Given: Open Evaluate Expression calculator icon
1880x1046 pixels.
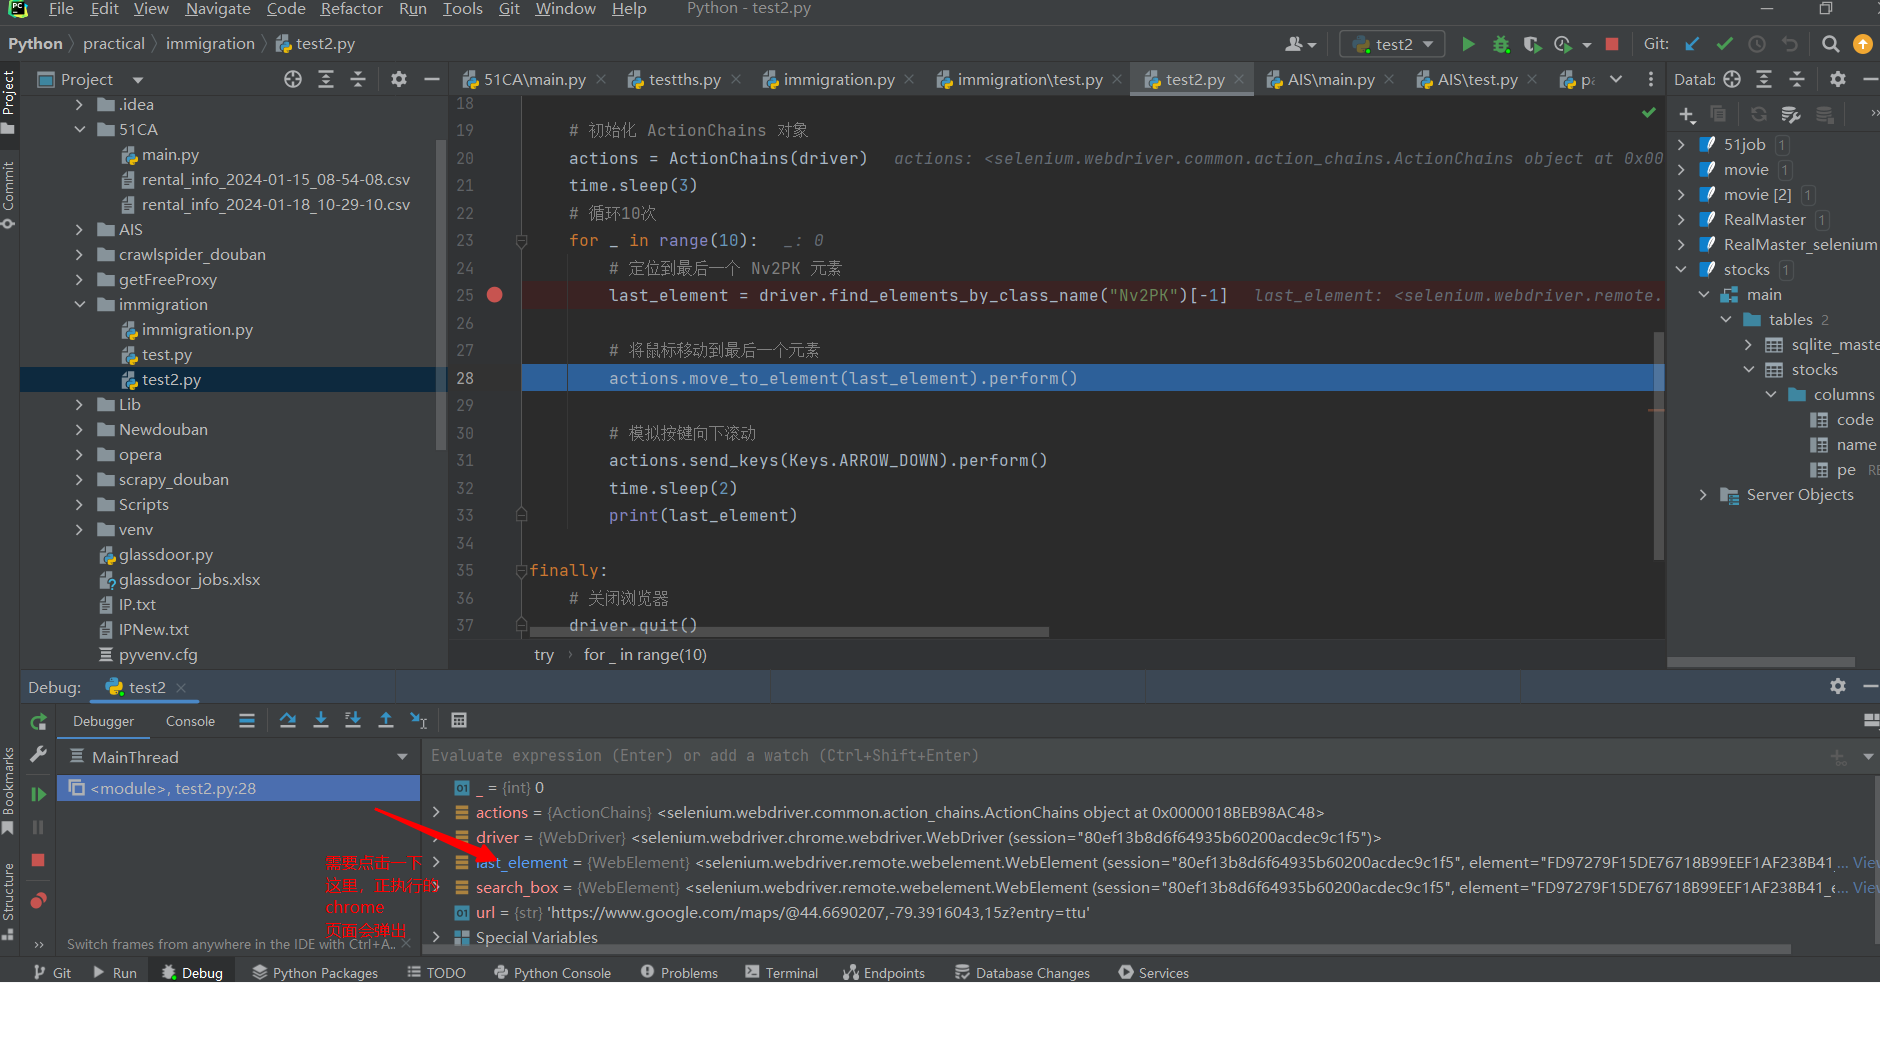Looking at the screenshot, I should click(x=459, y=720).
